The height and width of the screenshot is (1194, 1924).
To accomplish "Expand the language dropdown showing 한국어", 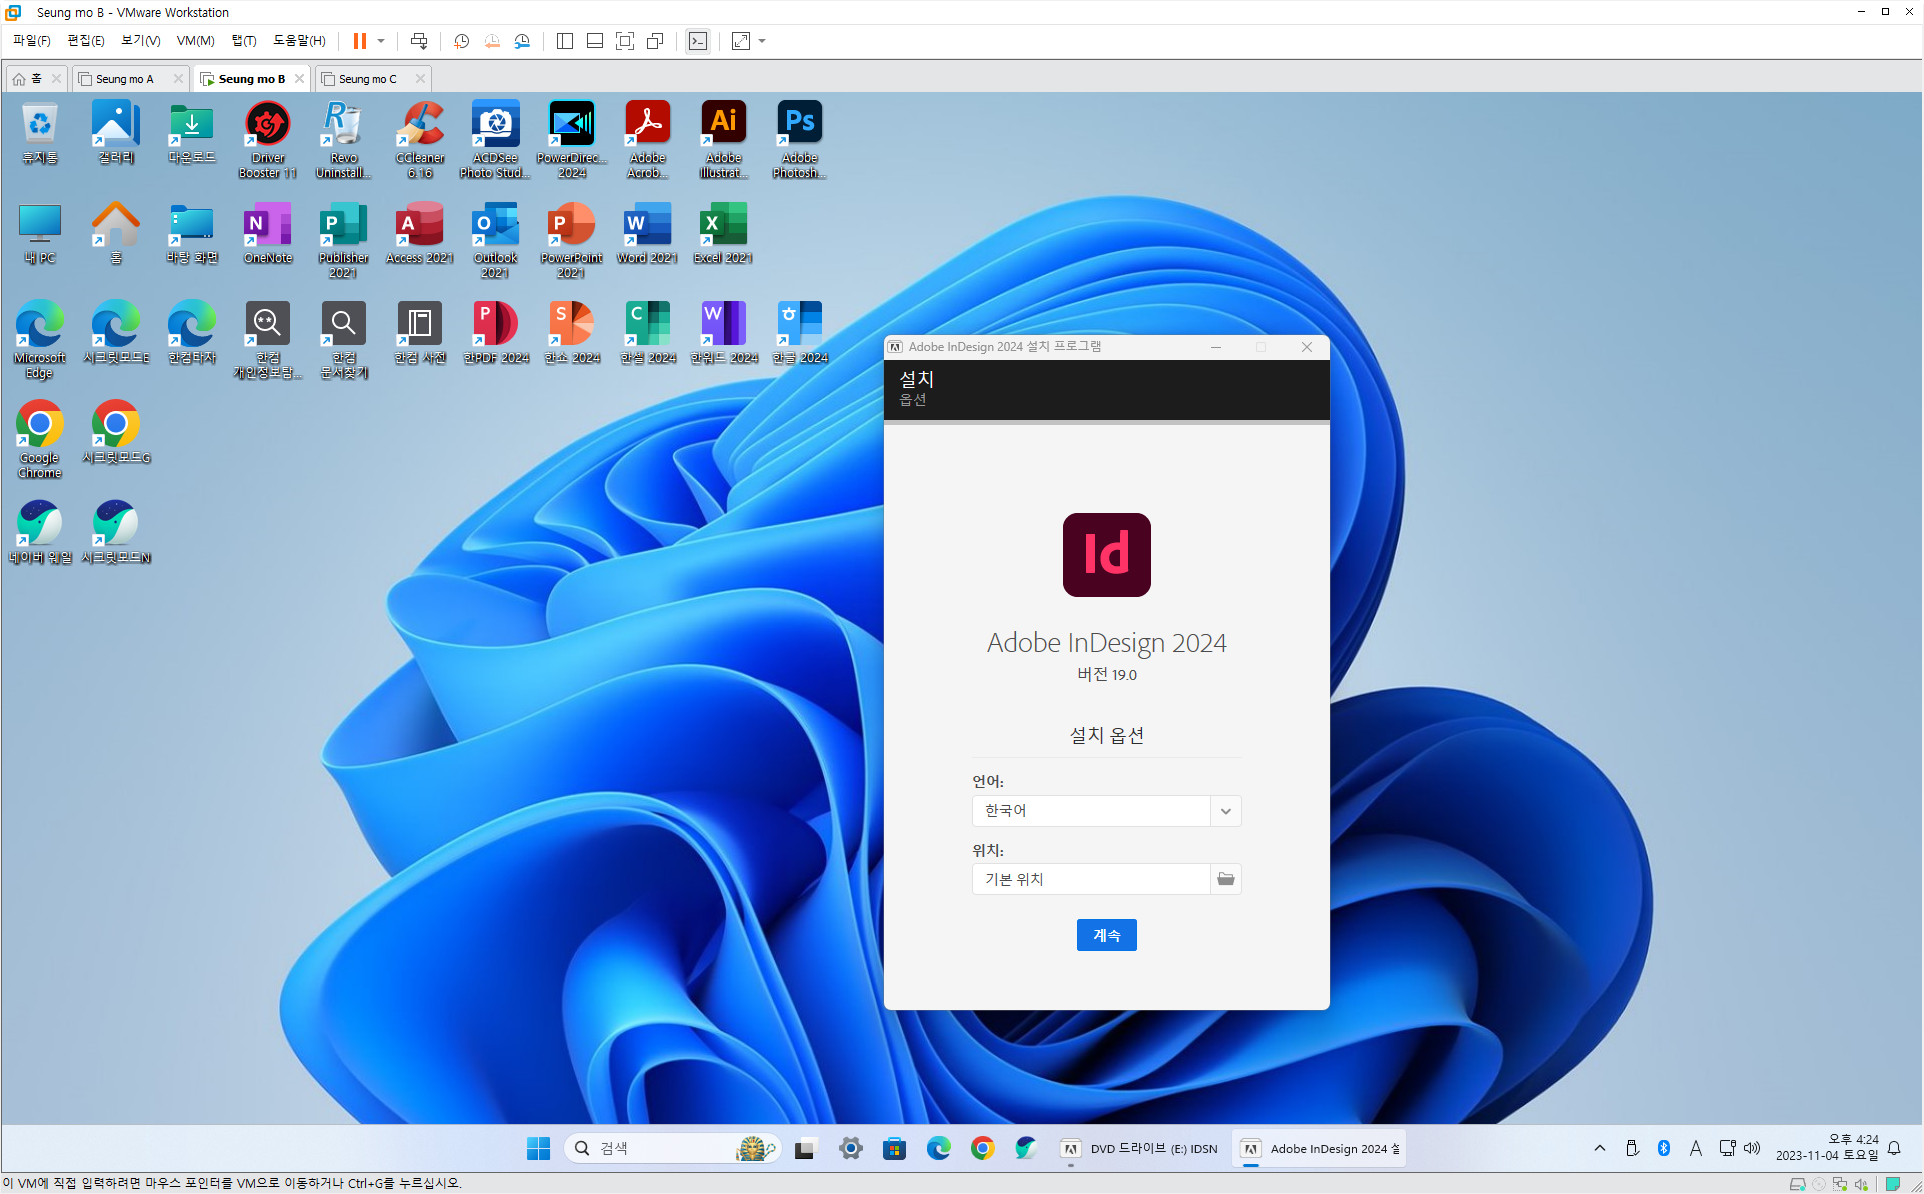I will pos(1225,811).
